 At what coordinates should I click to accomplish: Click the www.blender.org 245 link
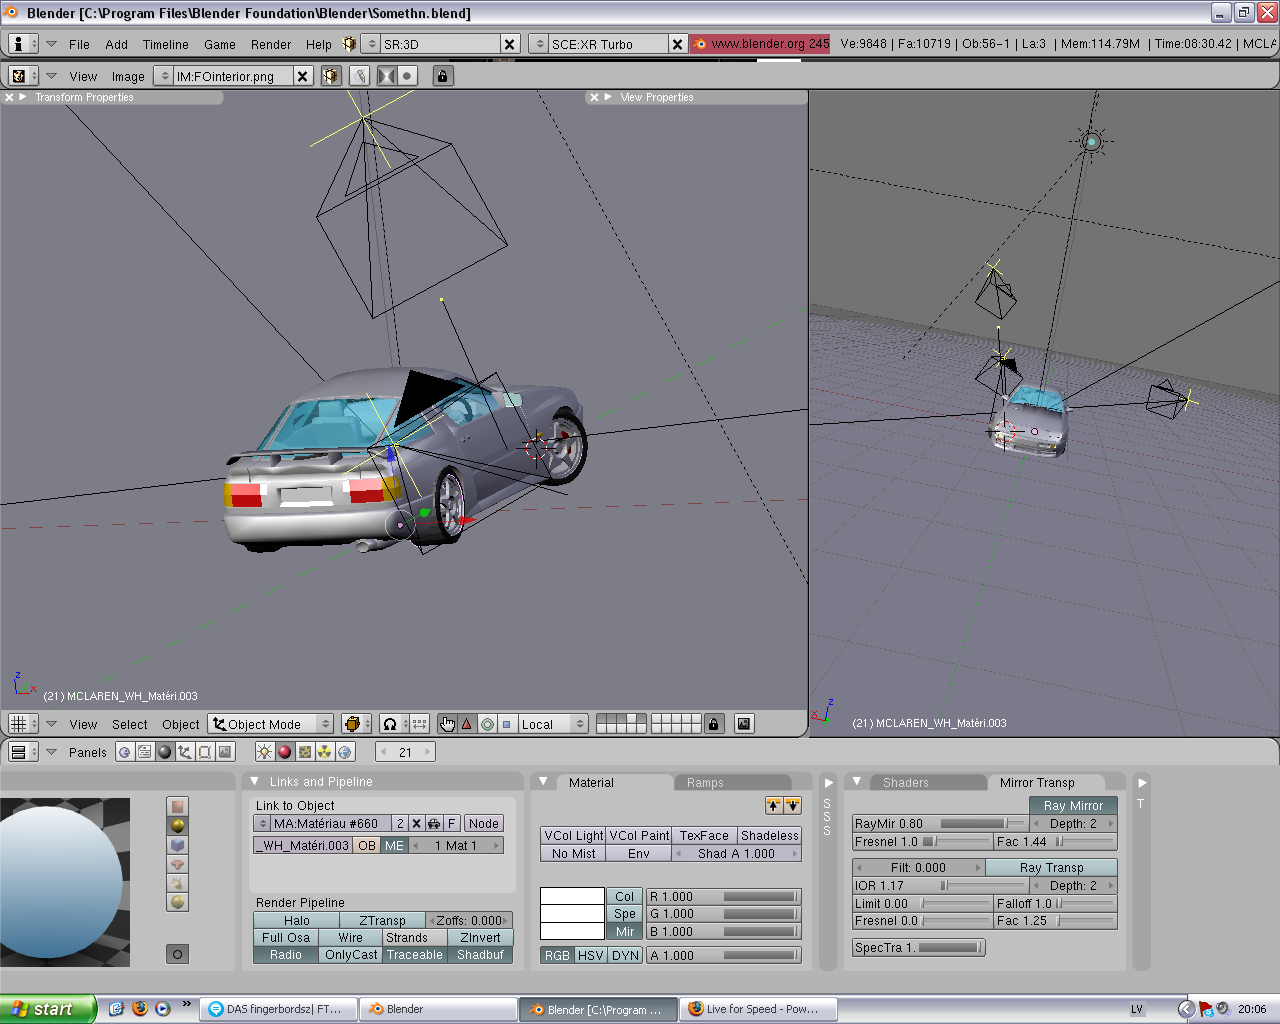point(760,44)
